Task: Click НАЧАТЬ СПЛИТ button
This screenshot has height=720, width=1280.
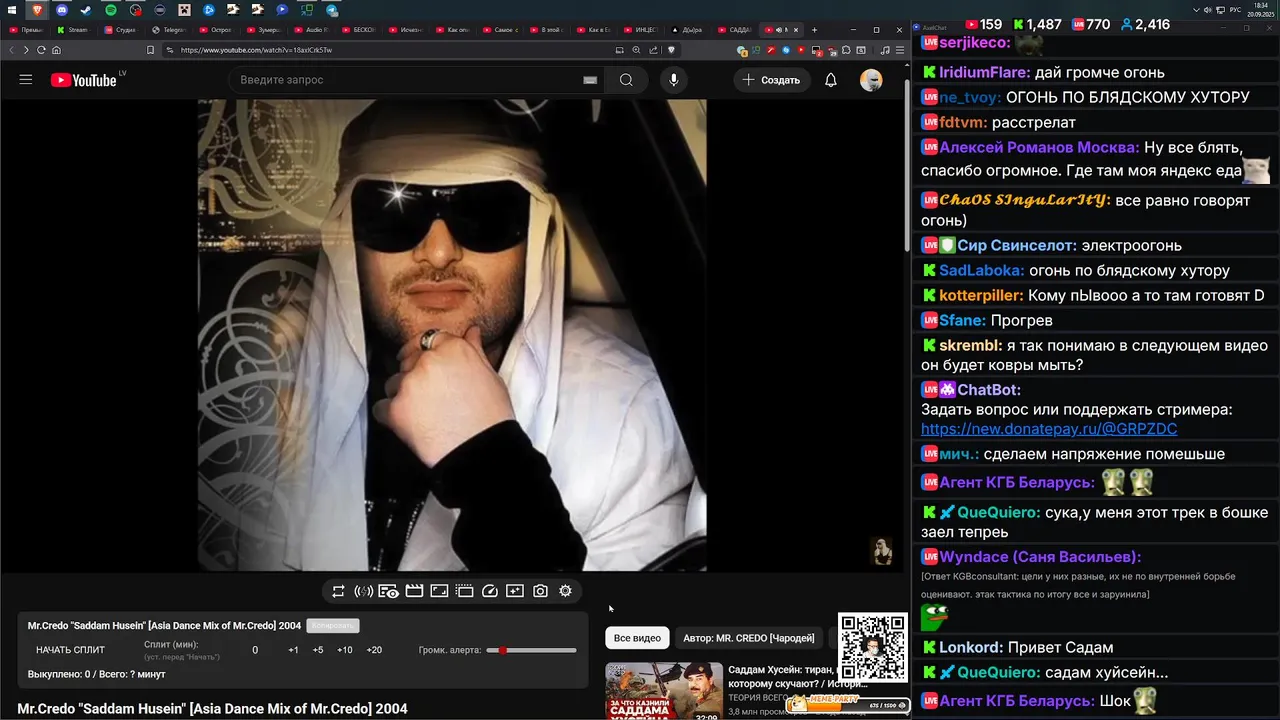Action: point(70,650)
